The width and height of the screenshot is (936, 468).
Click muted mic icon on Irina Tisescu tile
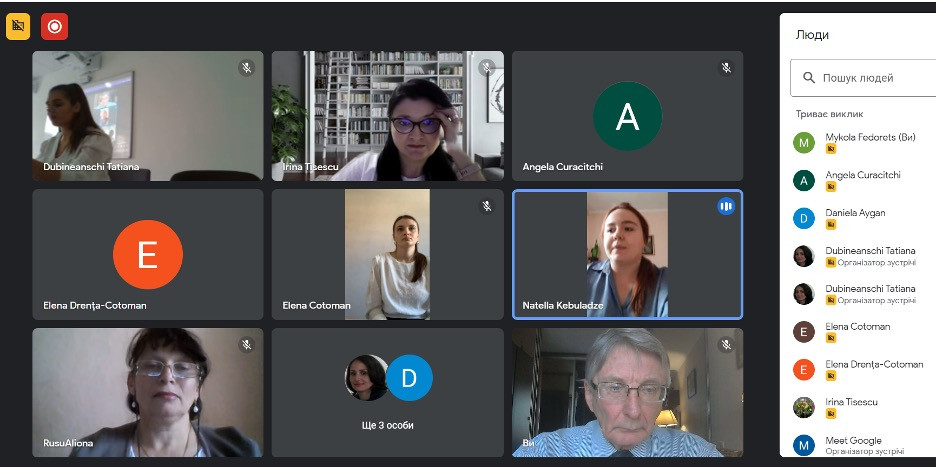[487, 67]
